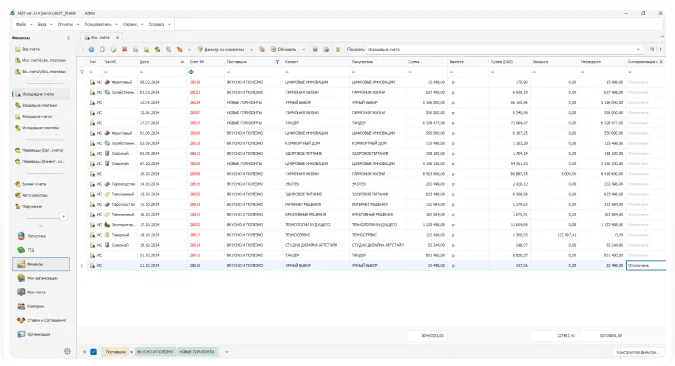
Task: Expand the Обновить dropdown arrow
Action: (303, 50)
